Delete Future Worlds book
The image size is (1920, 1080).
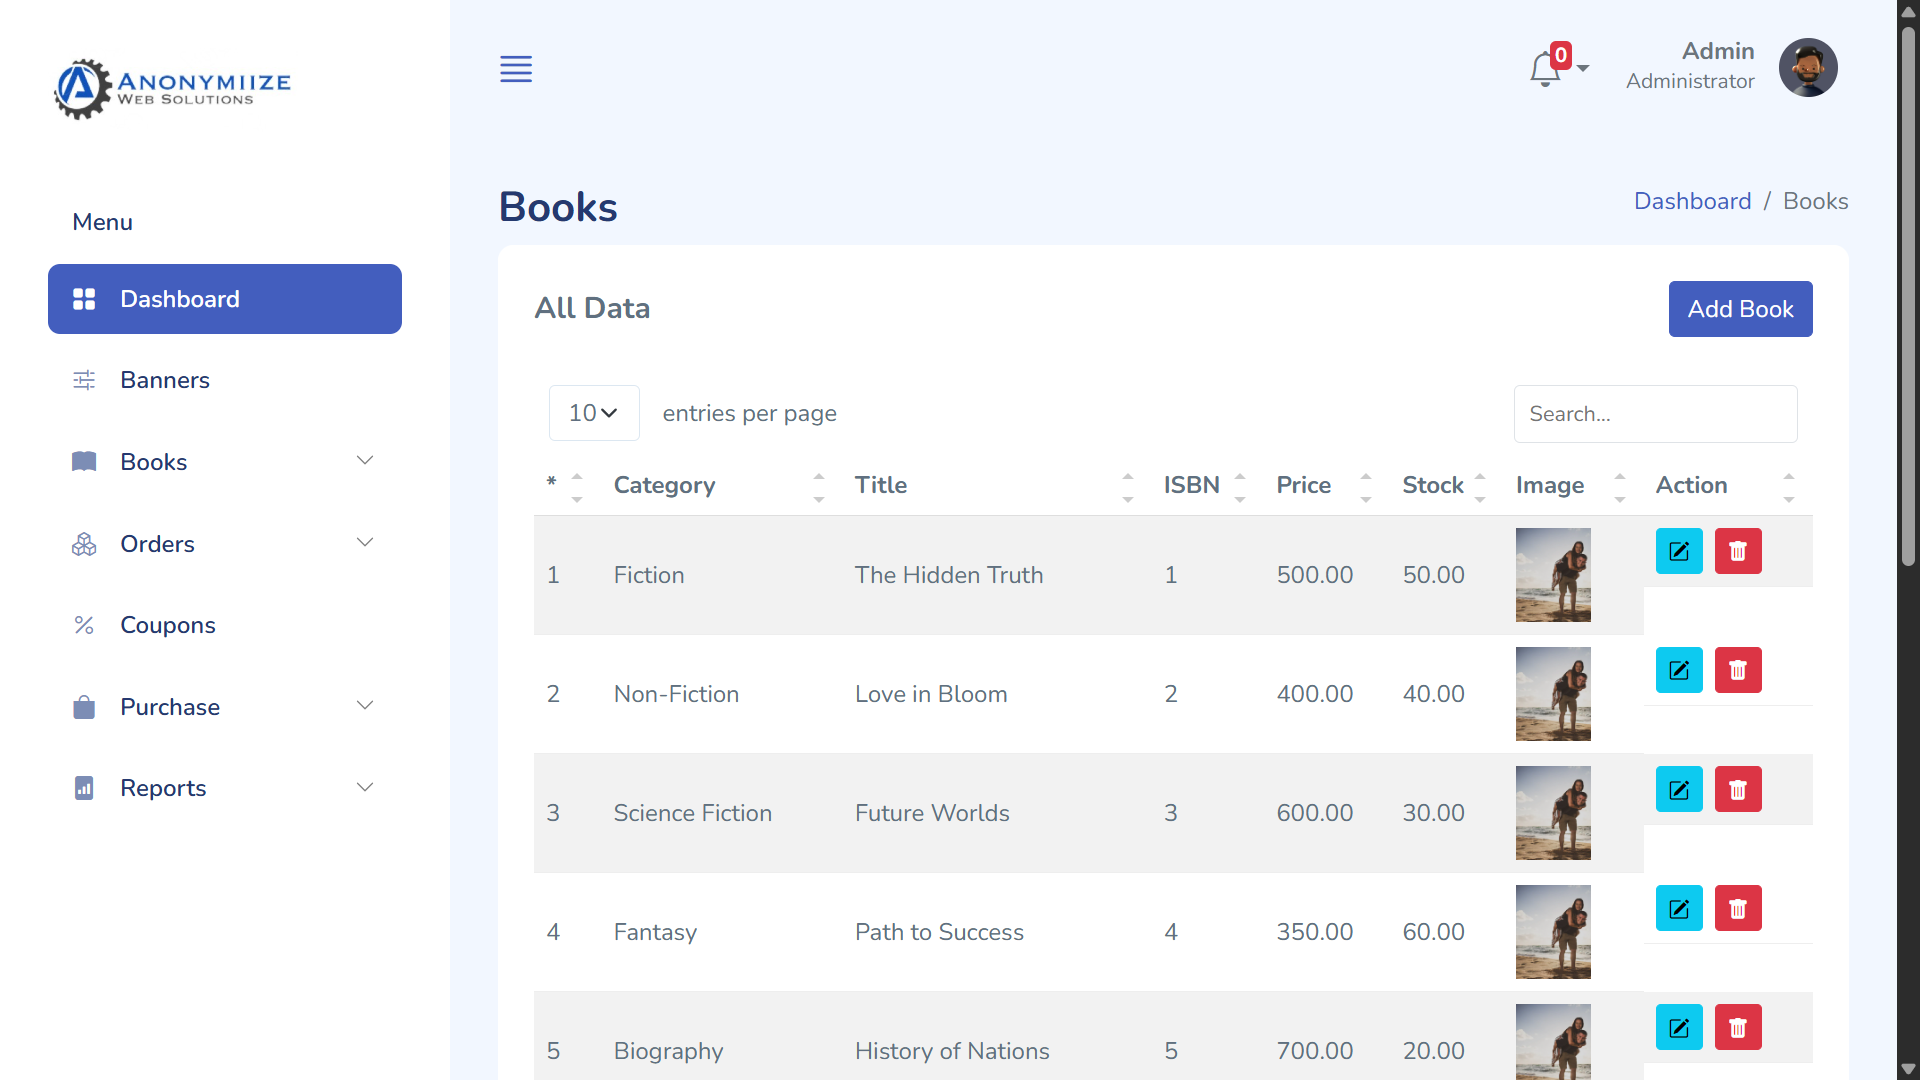1738,789
